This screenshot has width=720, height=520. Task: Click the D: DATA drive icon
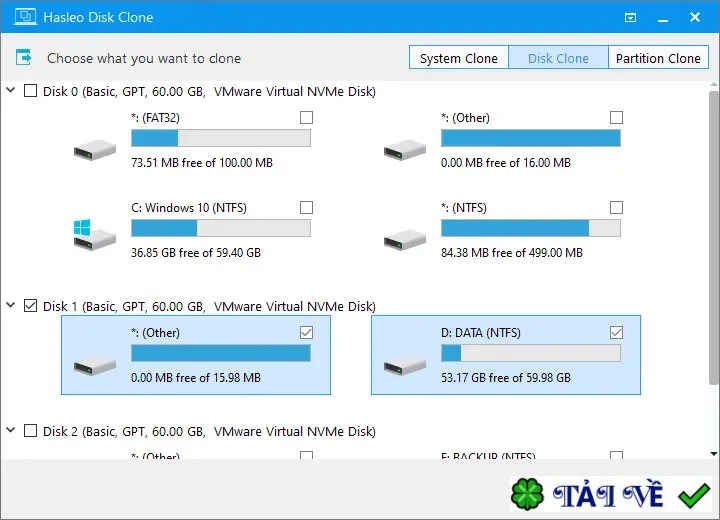click(405, 366)
